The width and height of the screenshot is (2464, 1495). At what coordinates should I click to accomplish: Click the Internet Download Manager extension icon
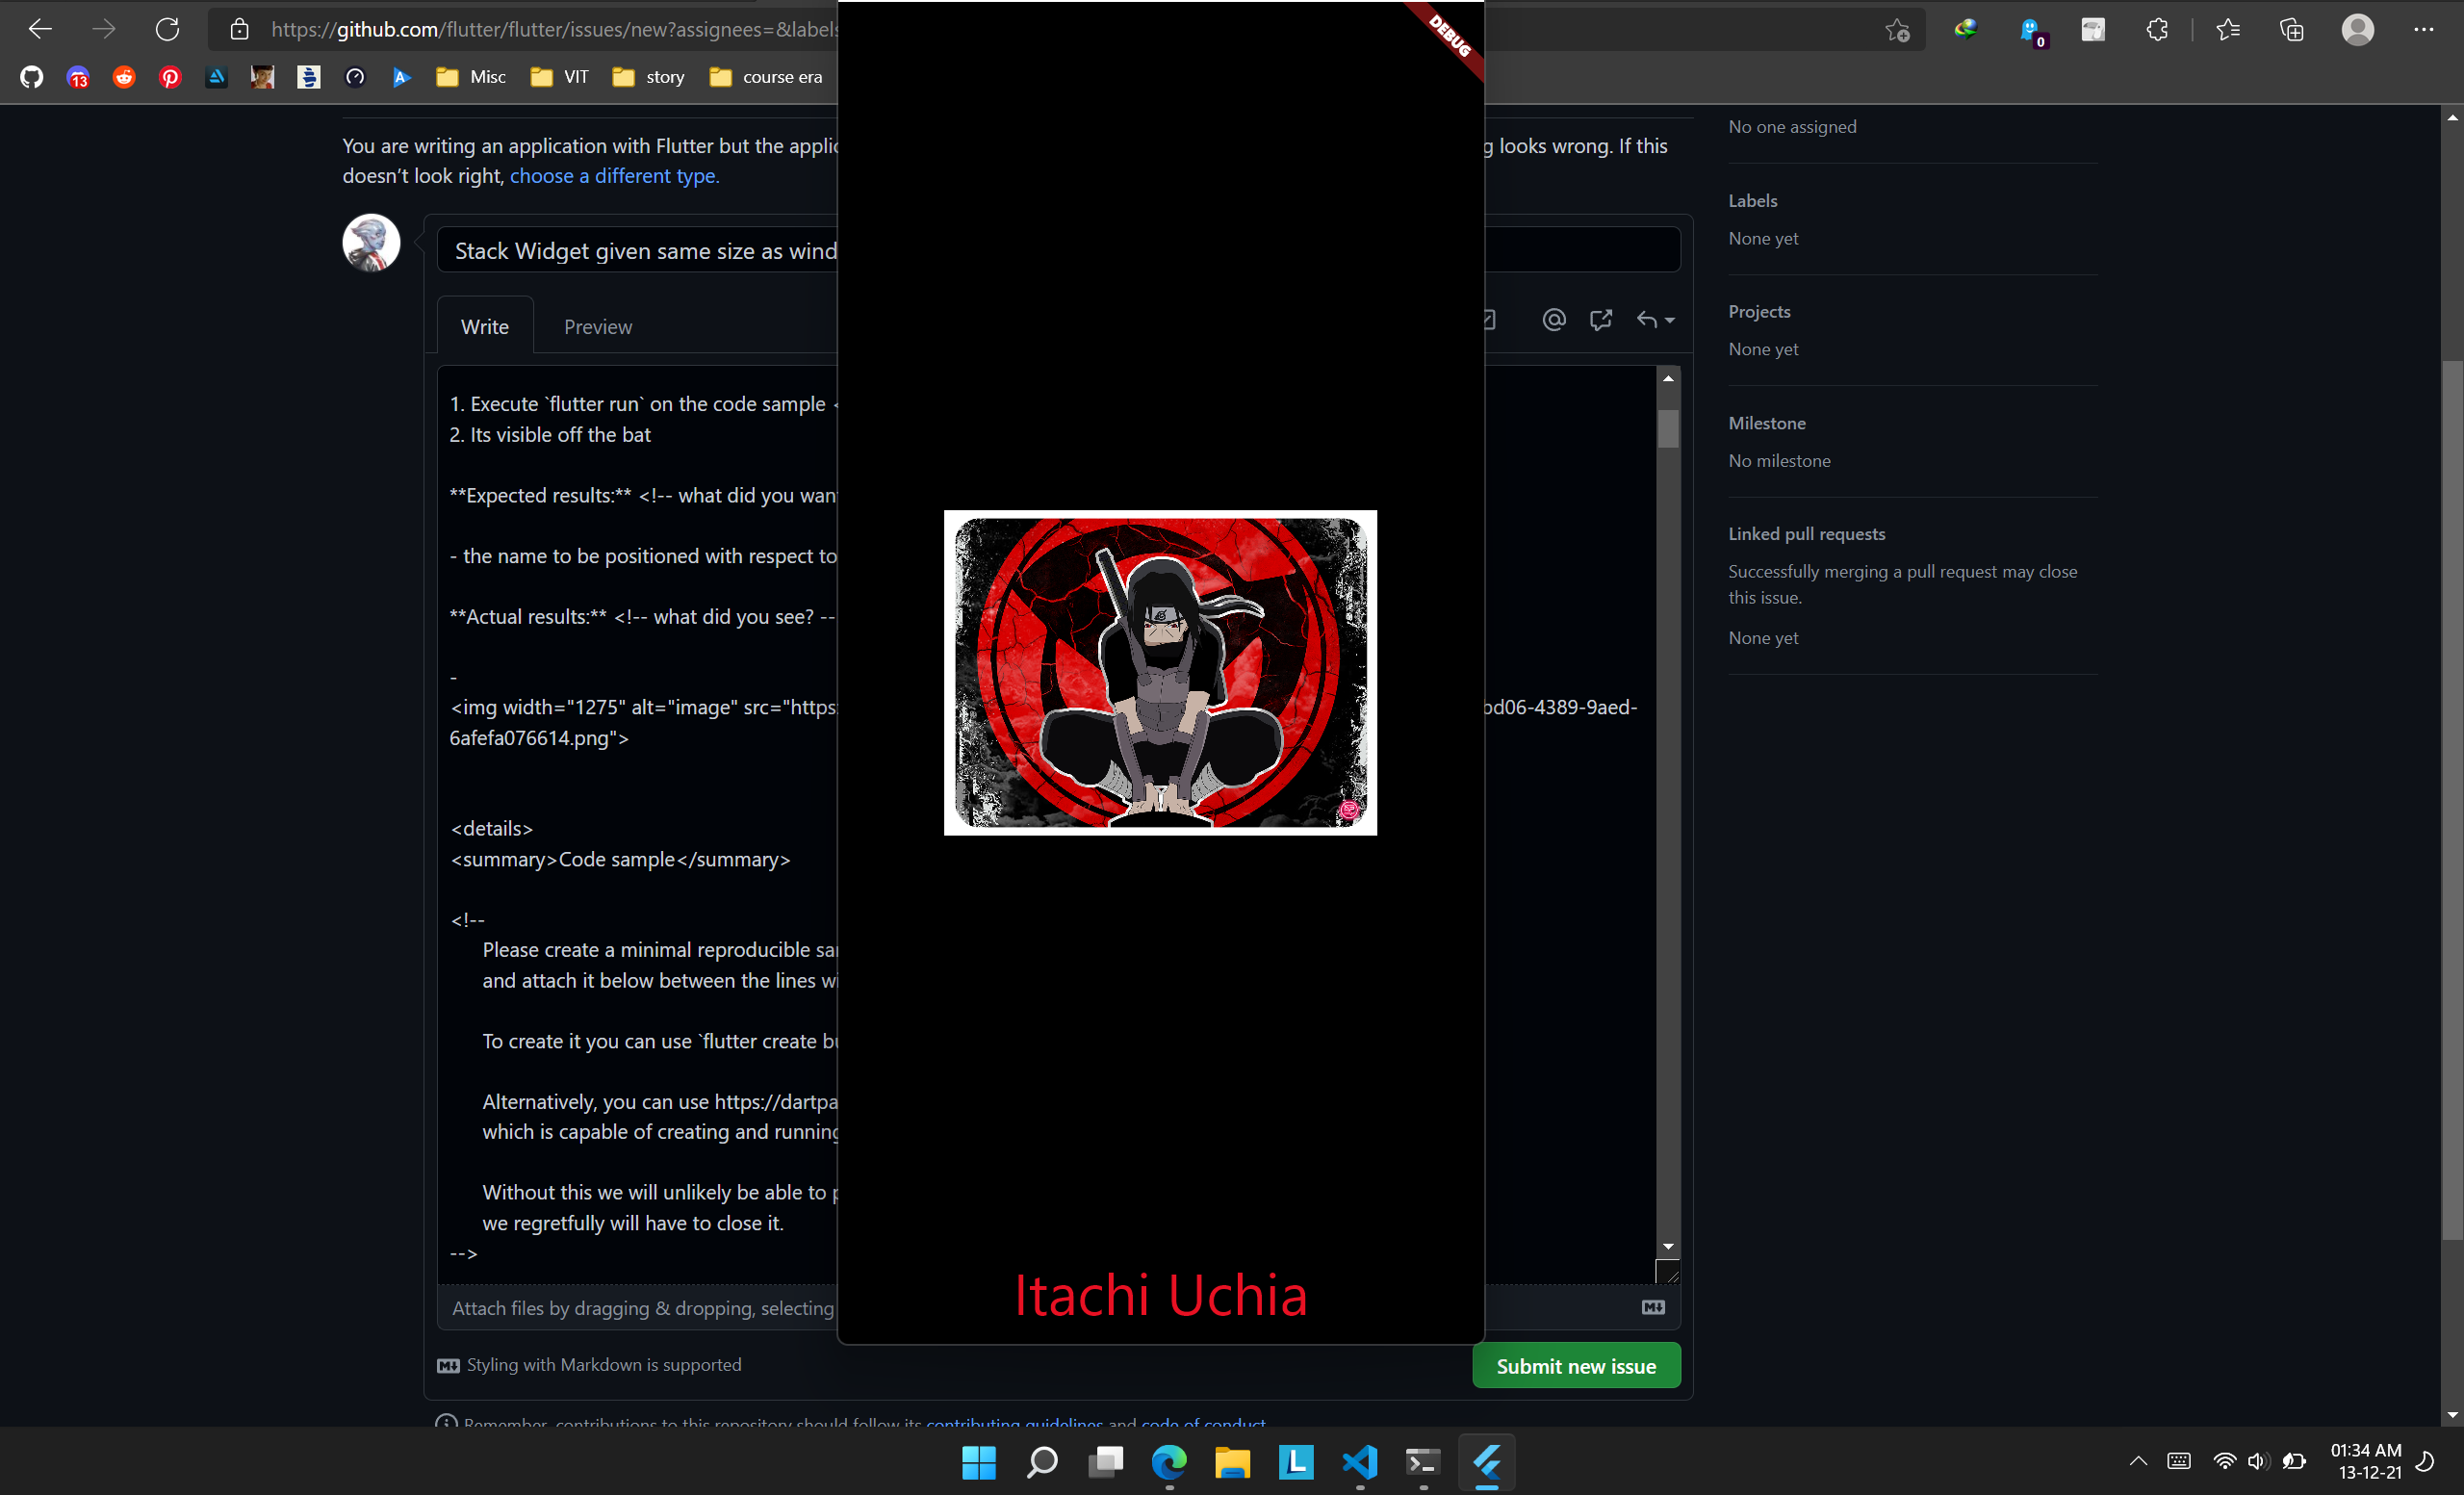click(x=1965, y=30)
